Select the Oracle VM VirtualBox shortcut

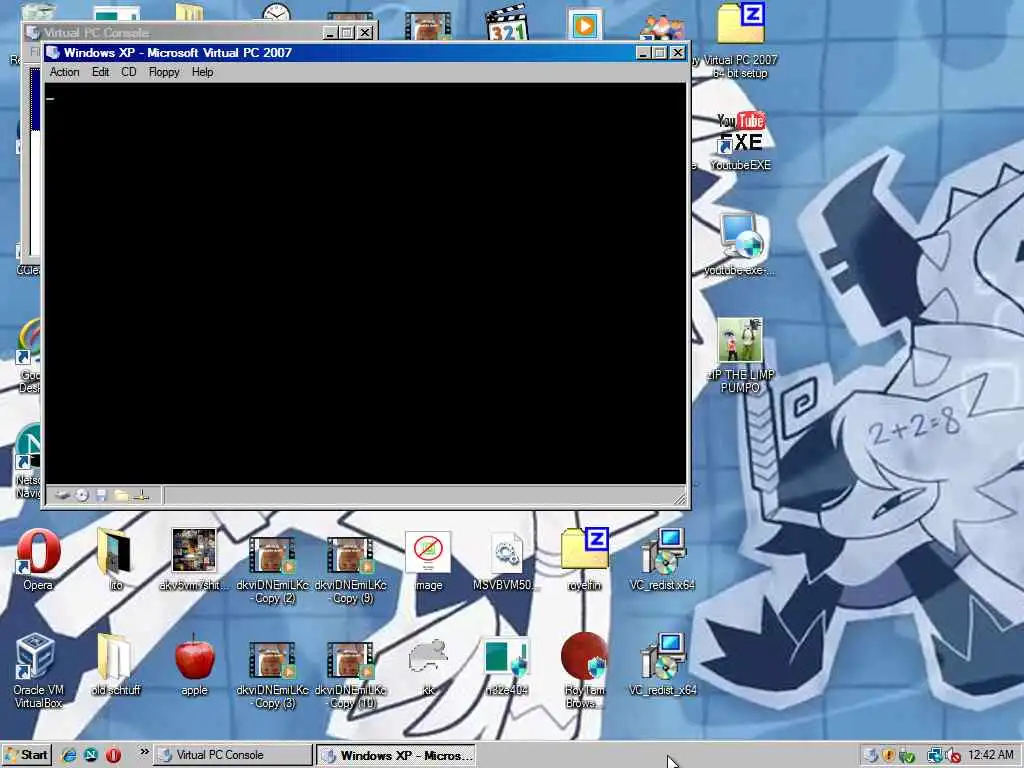(38, 671)
